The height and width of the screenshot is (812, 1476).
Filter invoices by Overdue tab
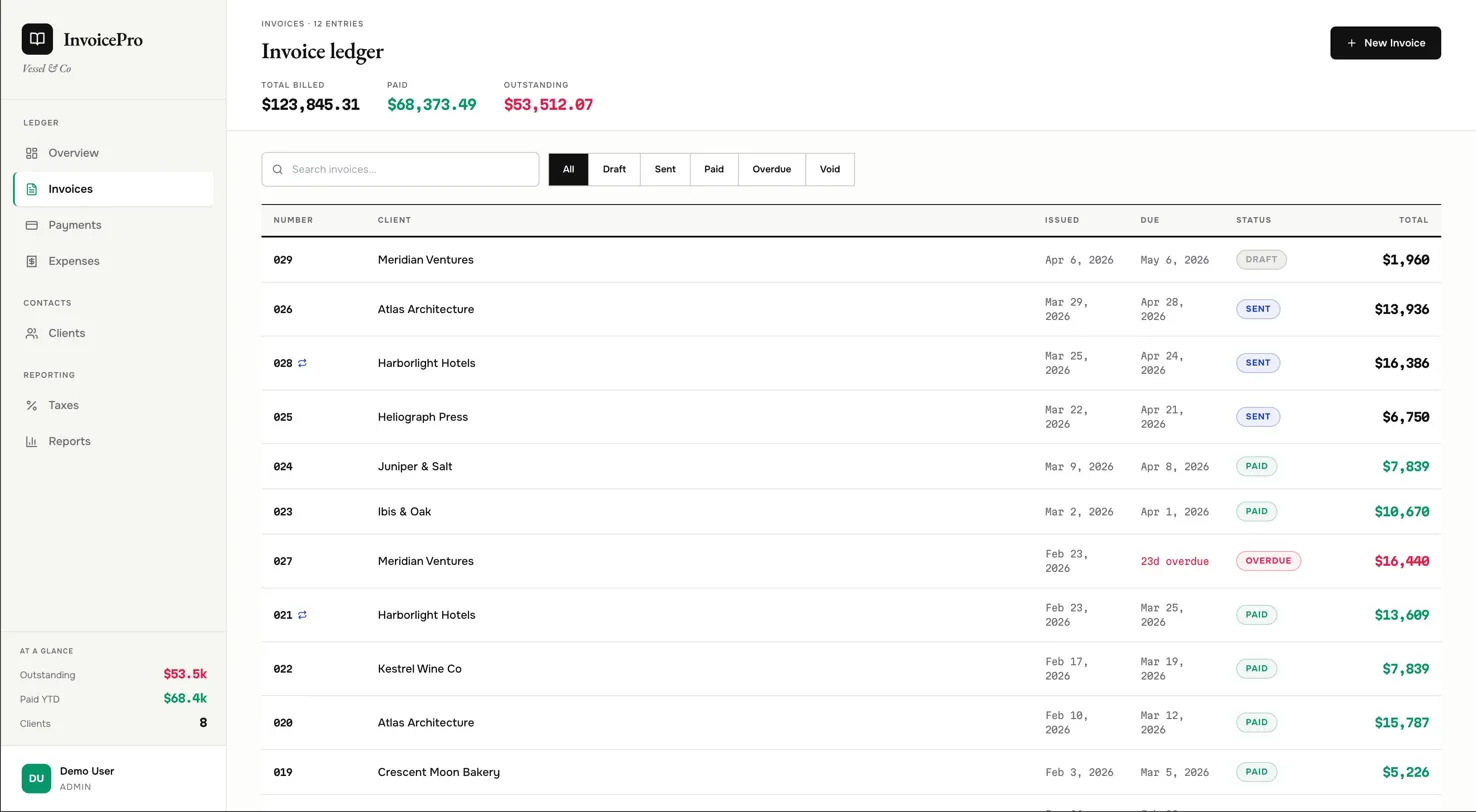coord(772,169)
